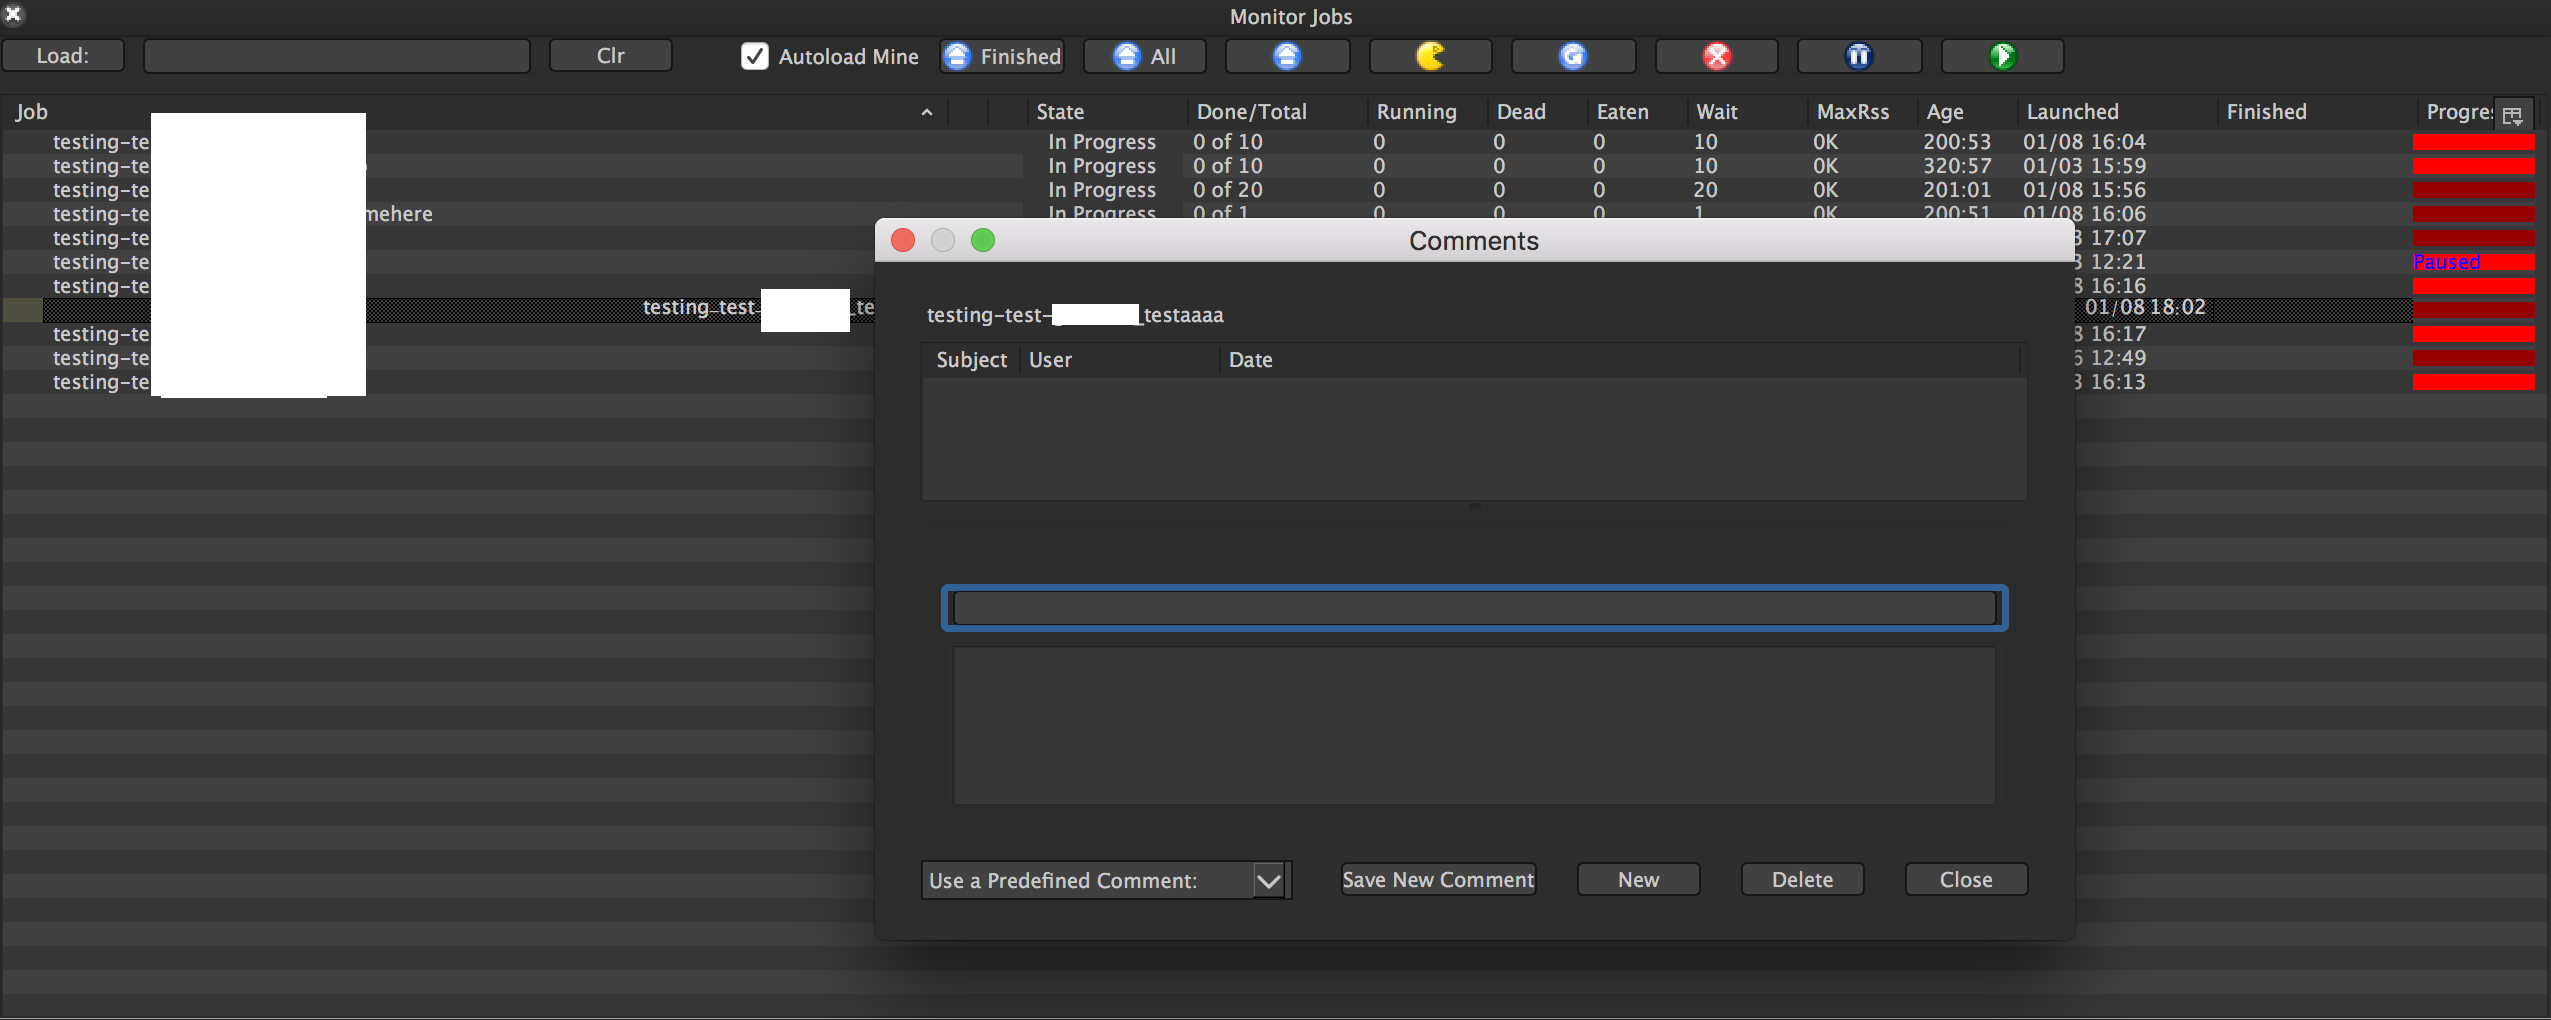Click the Age value 201:01

(x=1956, y=190)
